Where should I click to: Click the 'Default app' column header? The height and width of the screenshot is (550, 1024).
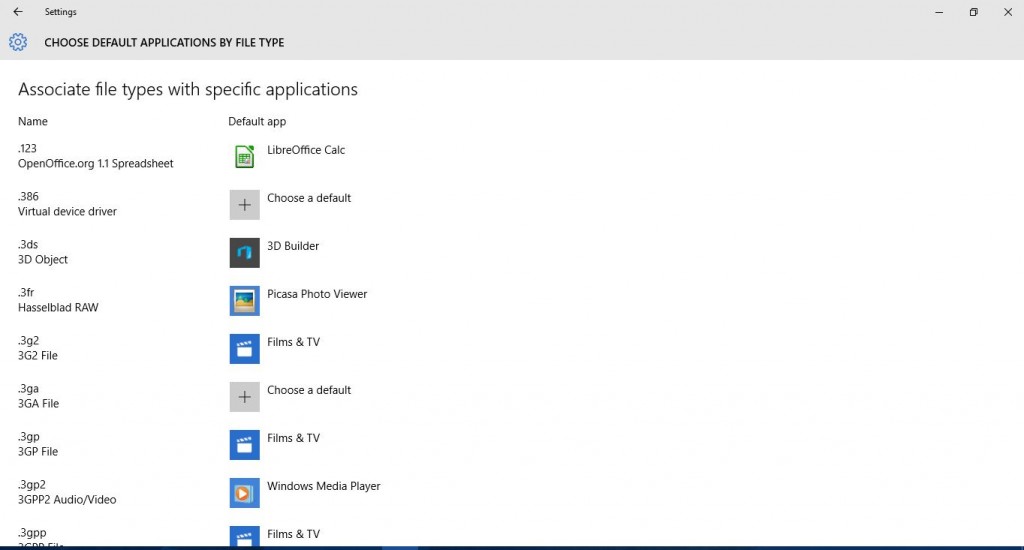[257, 121]
